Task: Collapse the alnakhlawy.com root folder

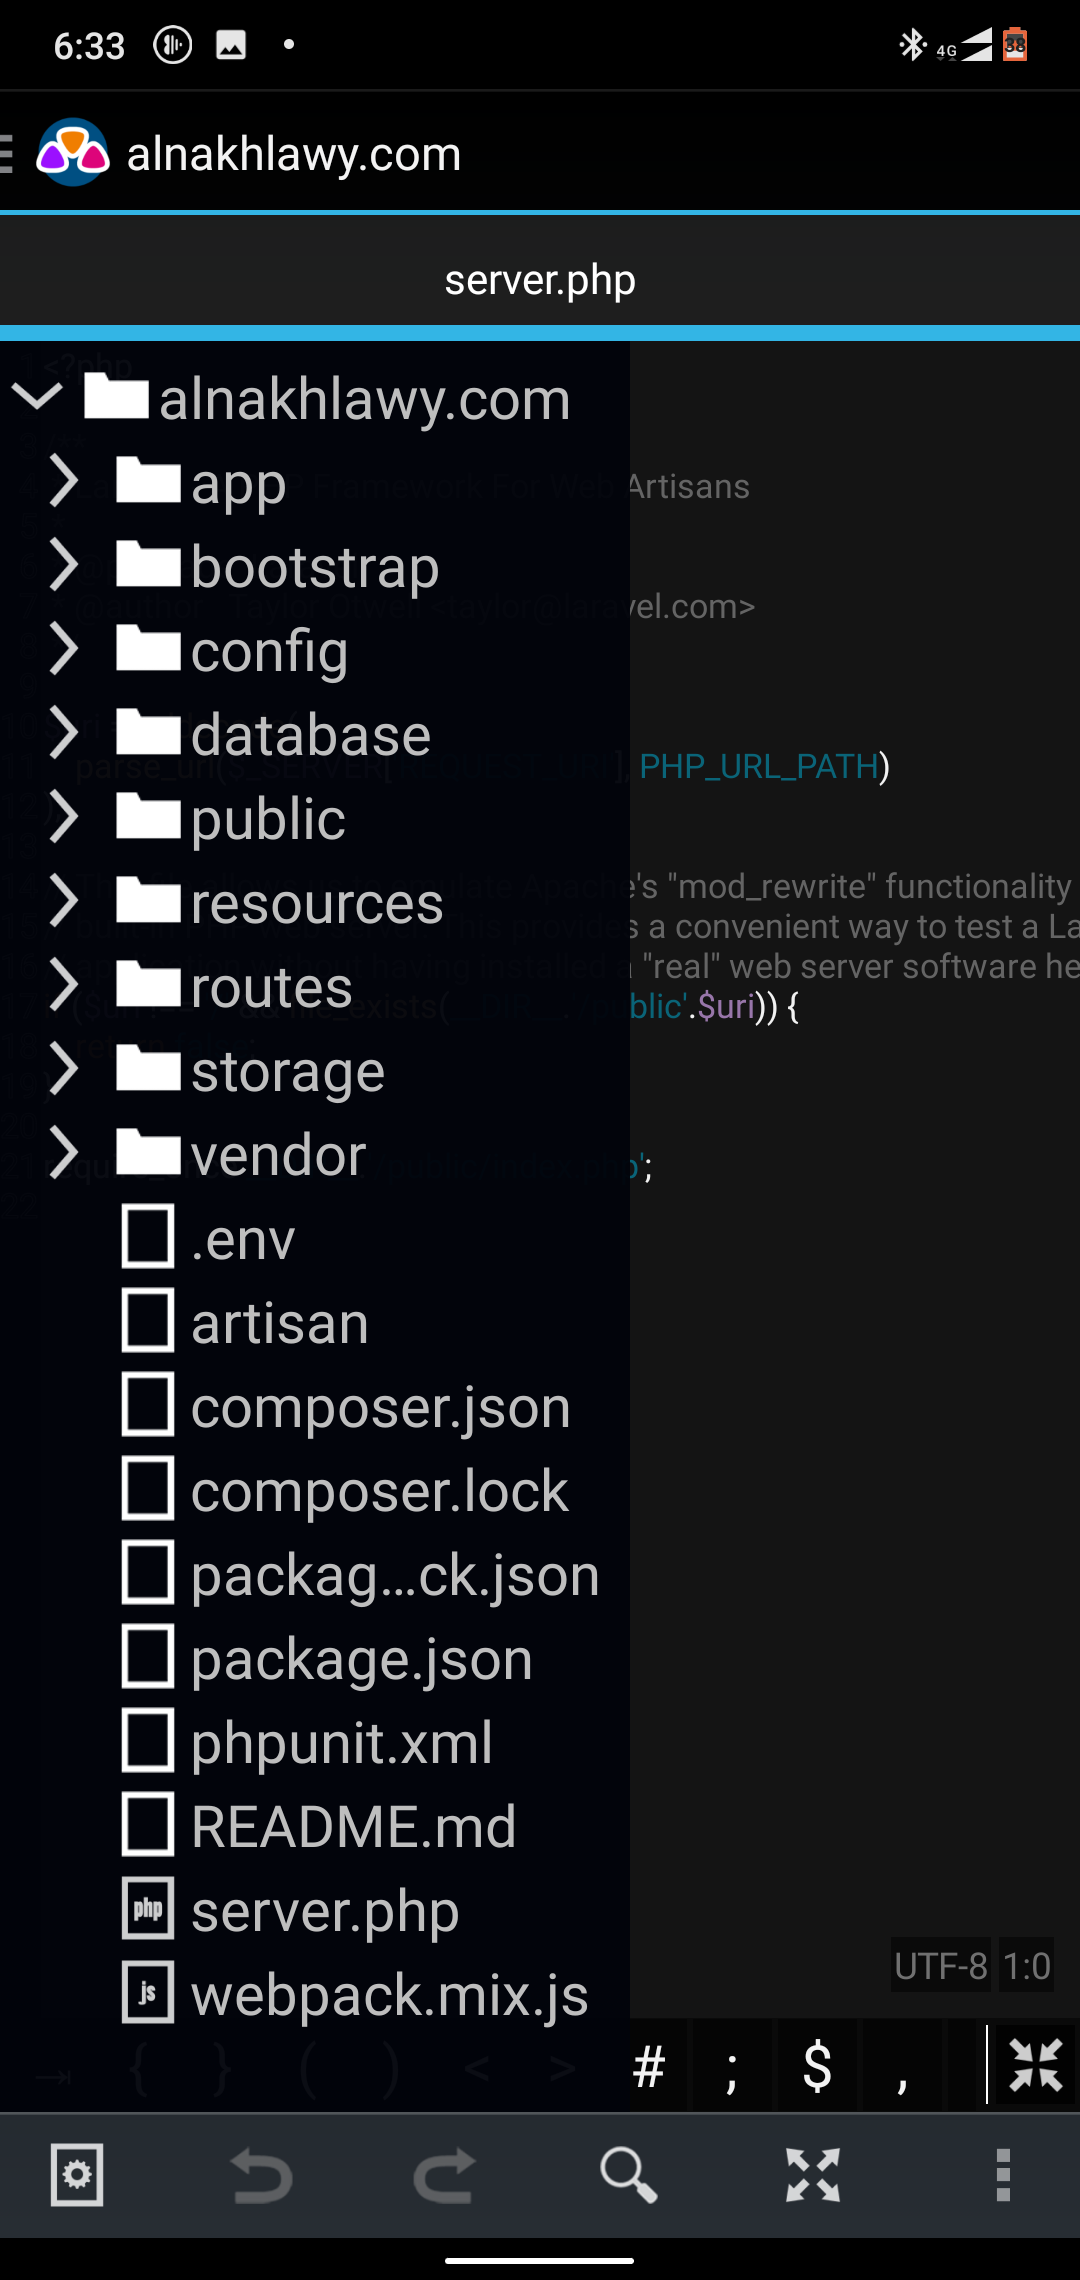Action: 37,398
